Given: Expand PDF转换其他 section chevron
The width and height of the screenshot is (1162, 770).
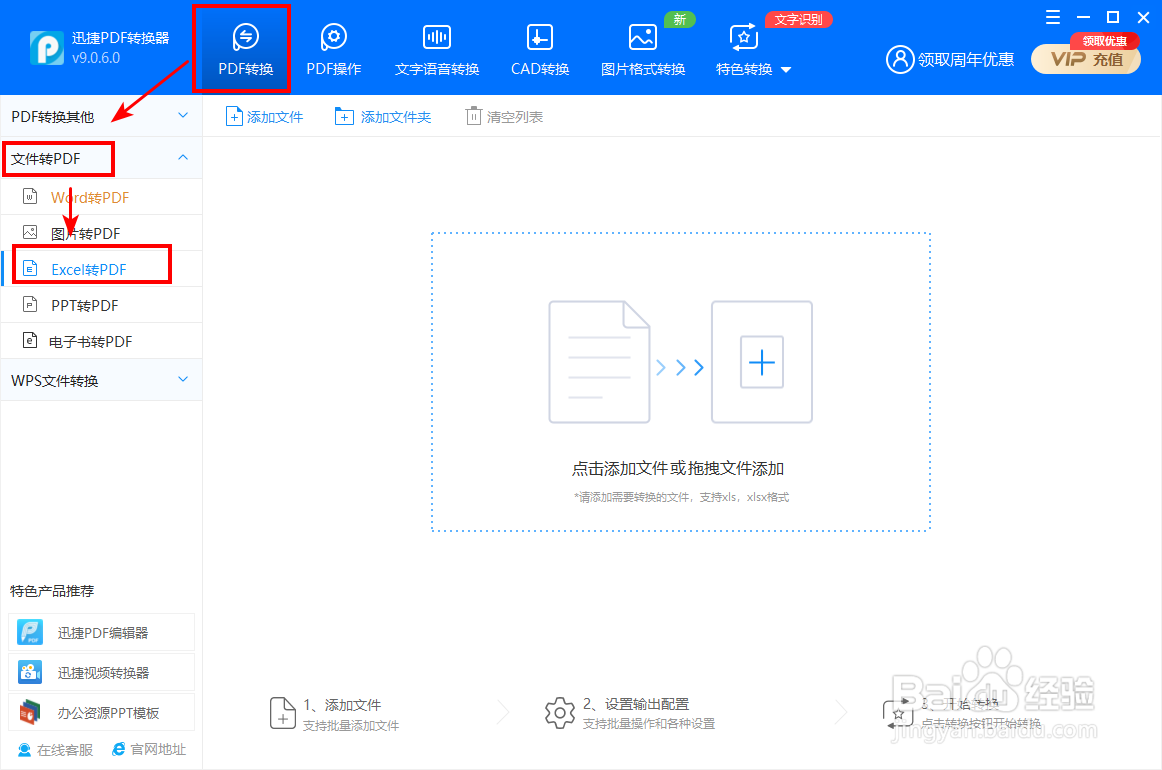Looking at the screenshot, I should [183, 116].
